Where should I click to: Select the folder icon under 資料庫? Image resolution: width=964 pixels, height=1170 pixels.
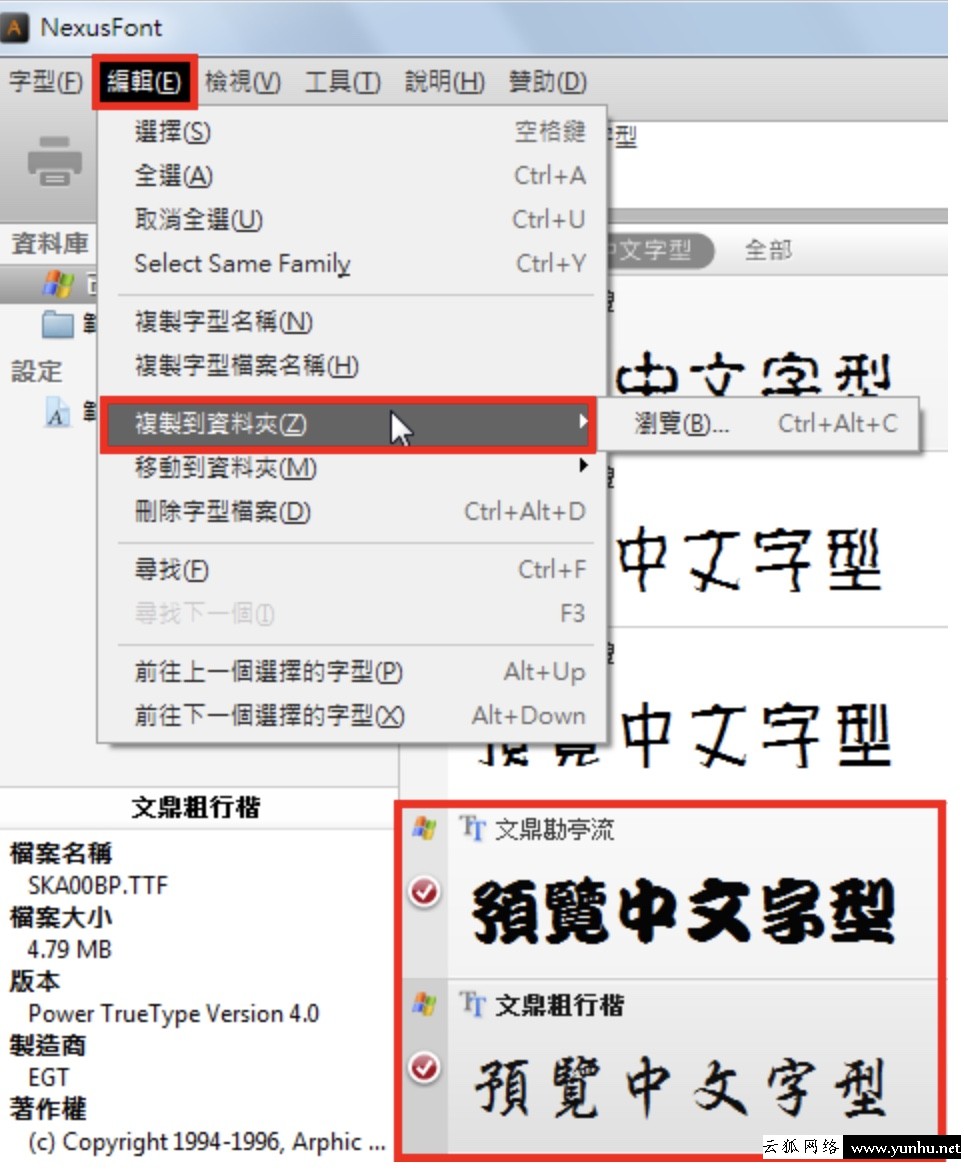pyautogui.click(x=57, y=325)
